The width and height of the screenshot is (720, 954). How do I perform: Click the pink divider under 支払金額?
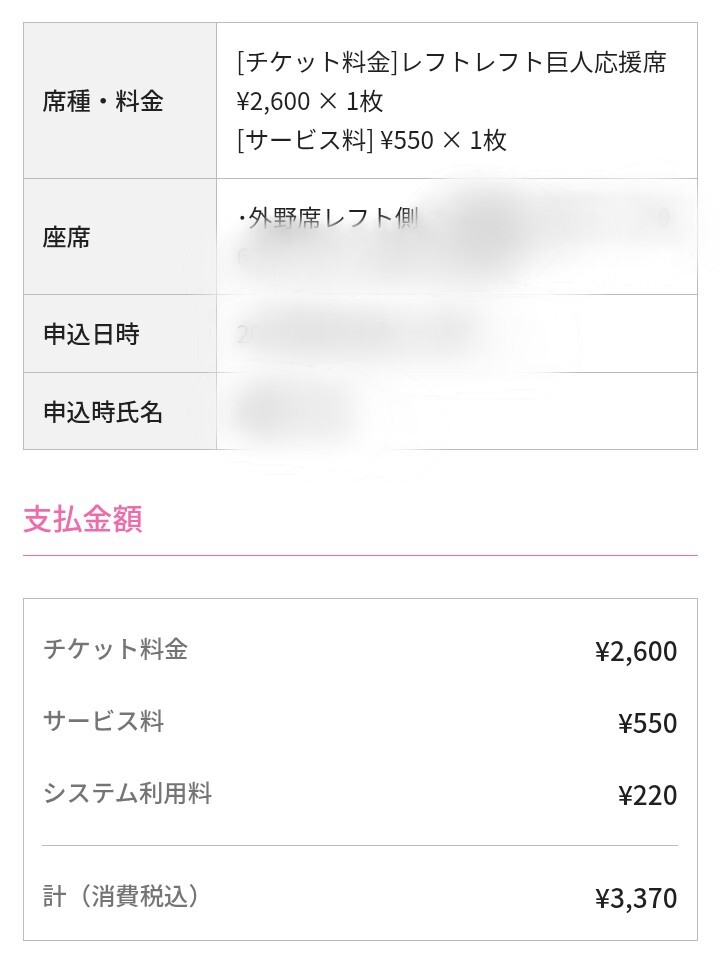(360, 555)
